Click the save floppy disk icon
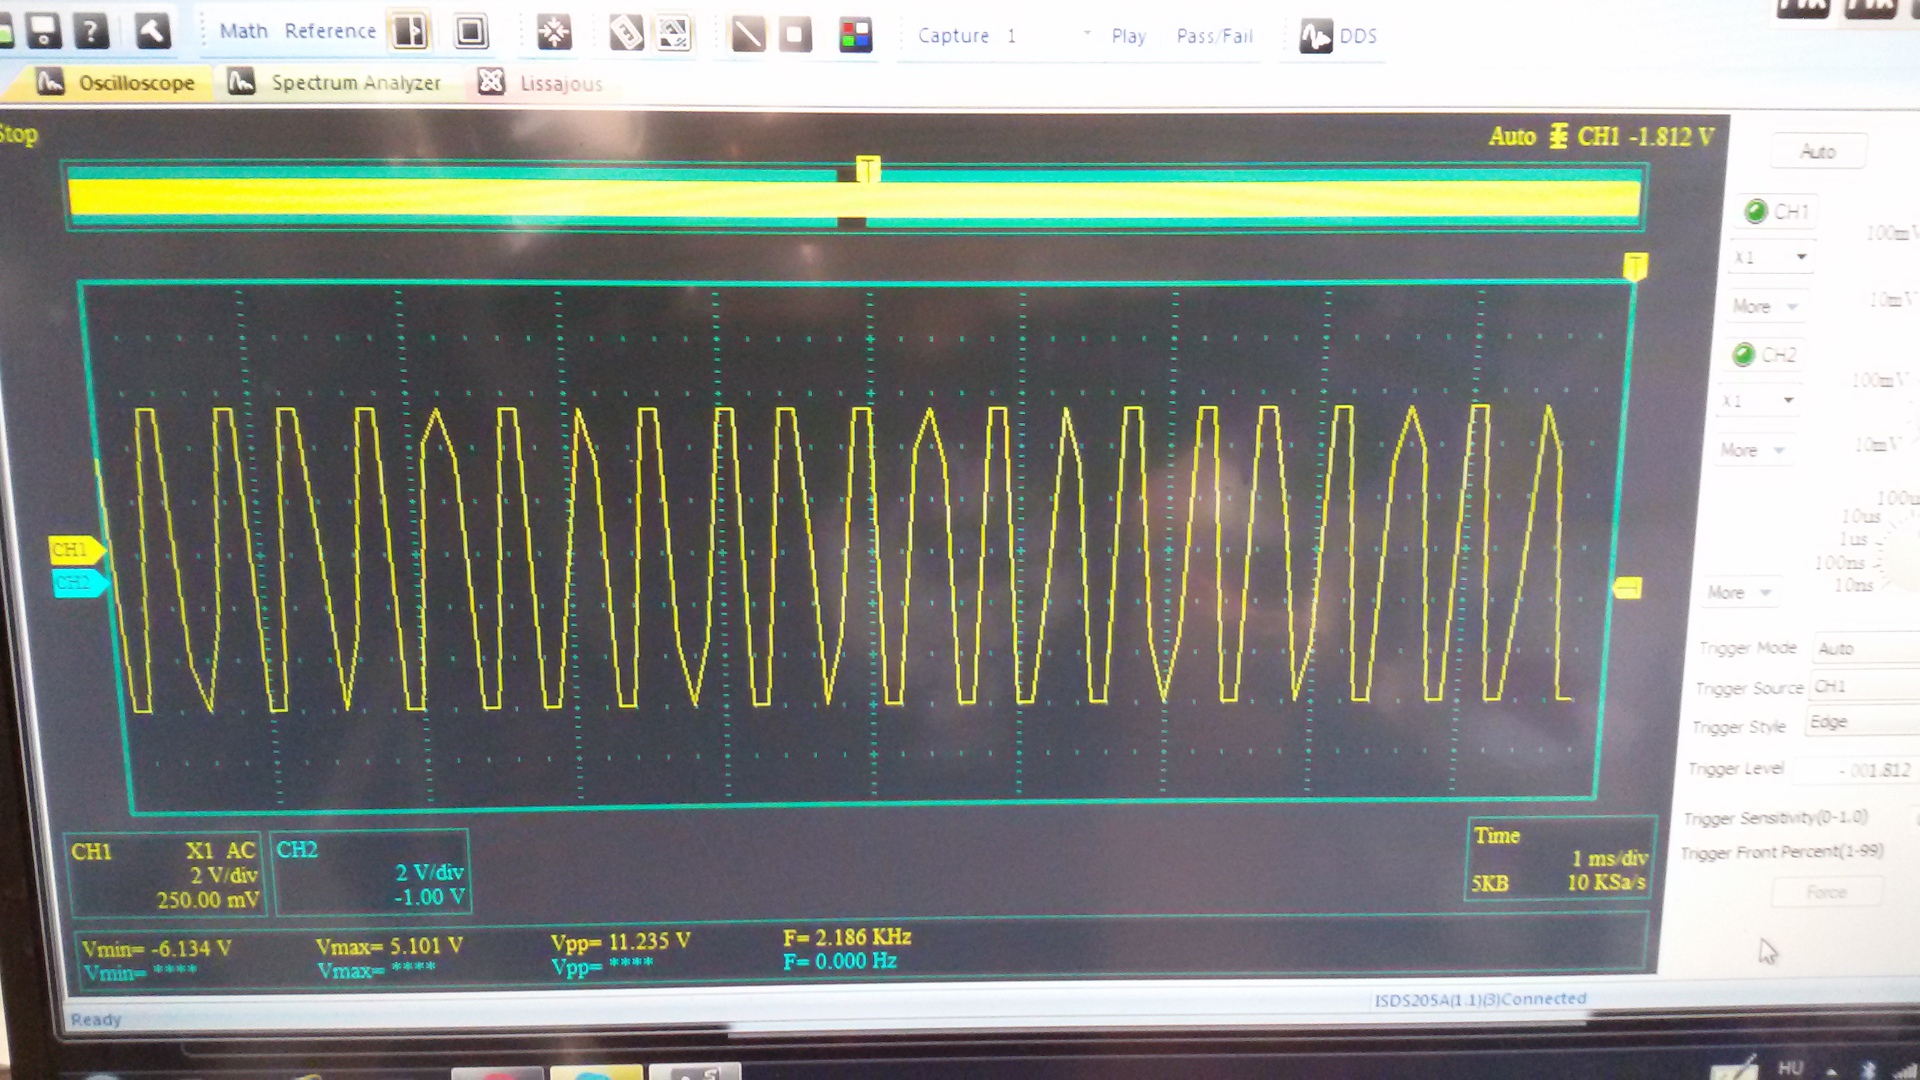 (43, 30)
